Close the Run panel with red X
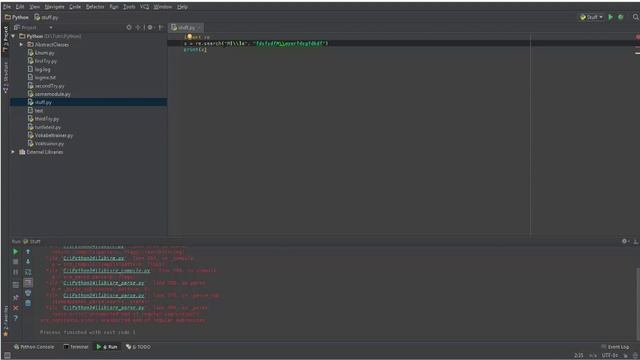 point(15,308)
